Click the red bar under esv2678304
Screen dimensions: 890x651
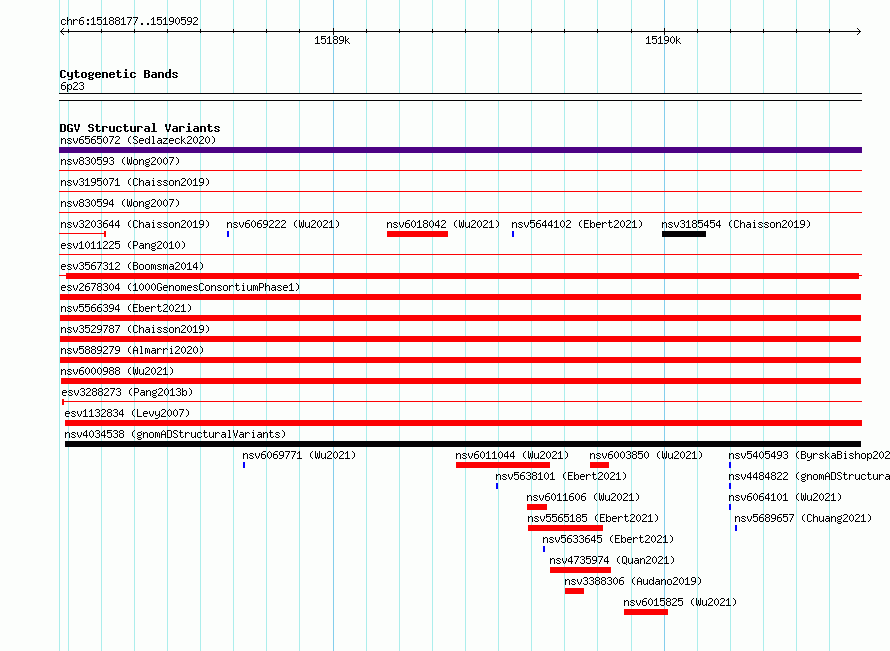[460, 297]
